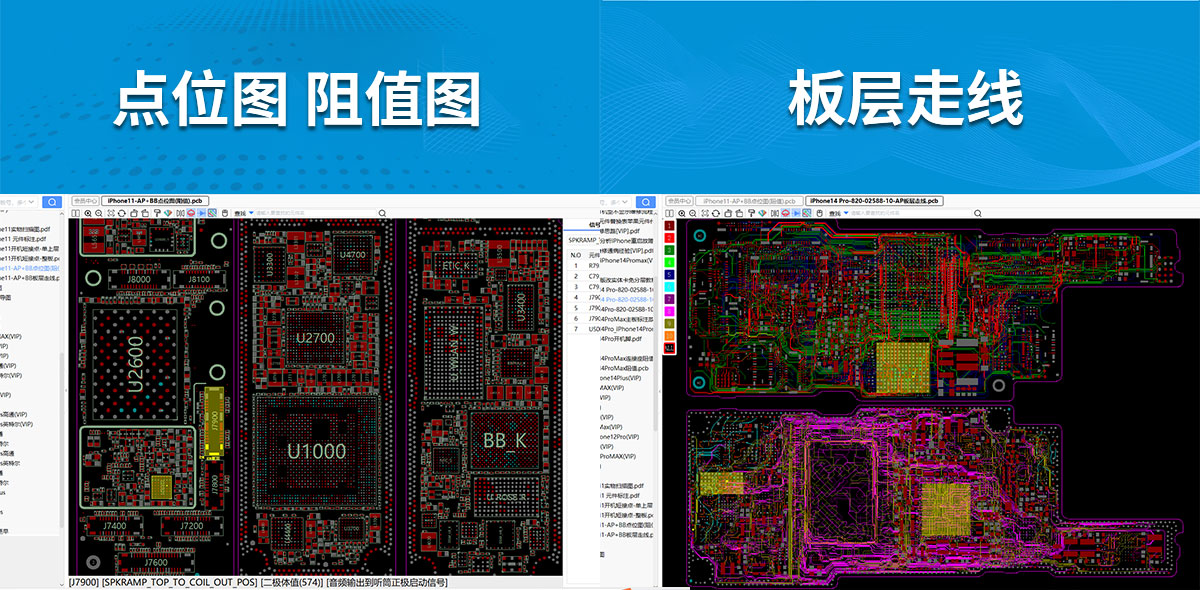1200x590 pixels.
Task: Open '4Pro开机卡.pdf' in middle file list
Action: pos(622,338)
